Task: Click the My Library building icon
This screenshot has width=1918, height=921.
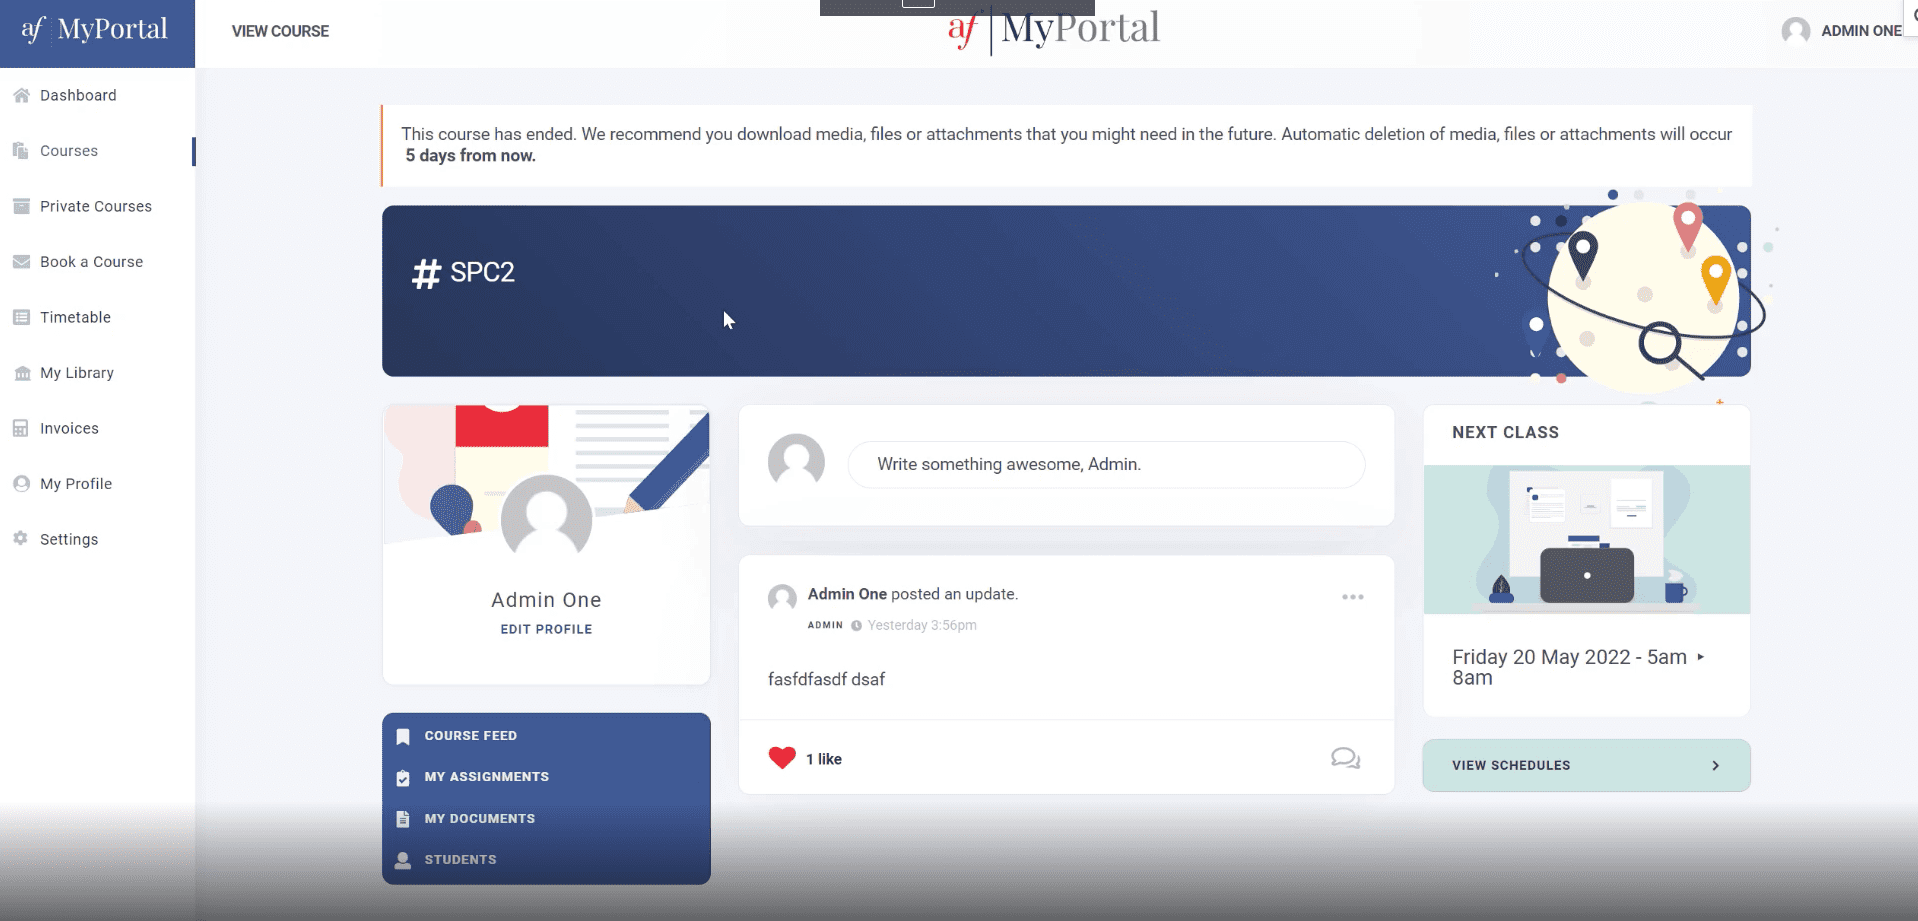Action: pos(21,373)
